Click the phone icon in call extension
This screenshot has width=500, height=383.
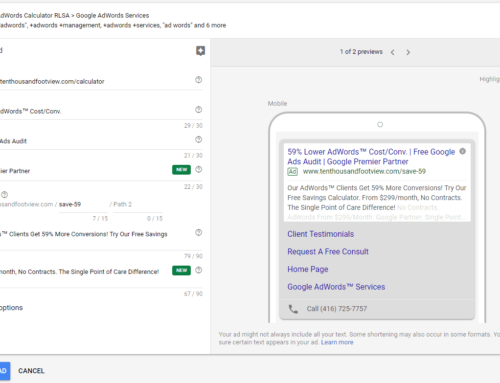click(293, 309)
